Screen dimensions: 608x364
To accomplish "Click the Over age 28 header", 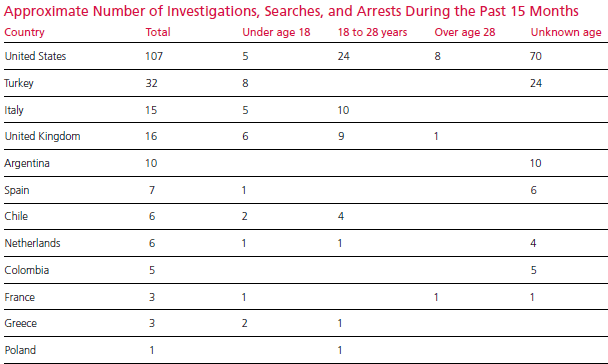I will pyautogui.click(x=465, y=32).
